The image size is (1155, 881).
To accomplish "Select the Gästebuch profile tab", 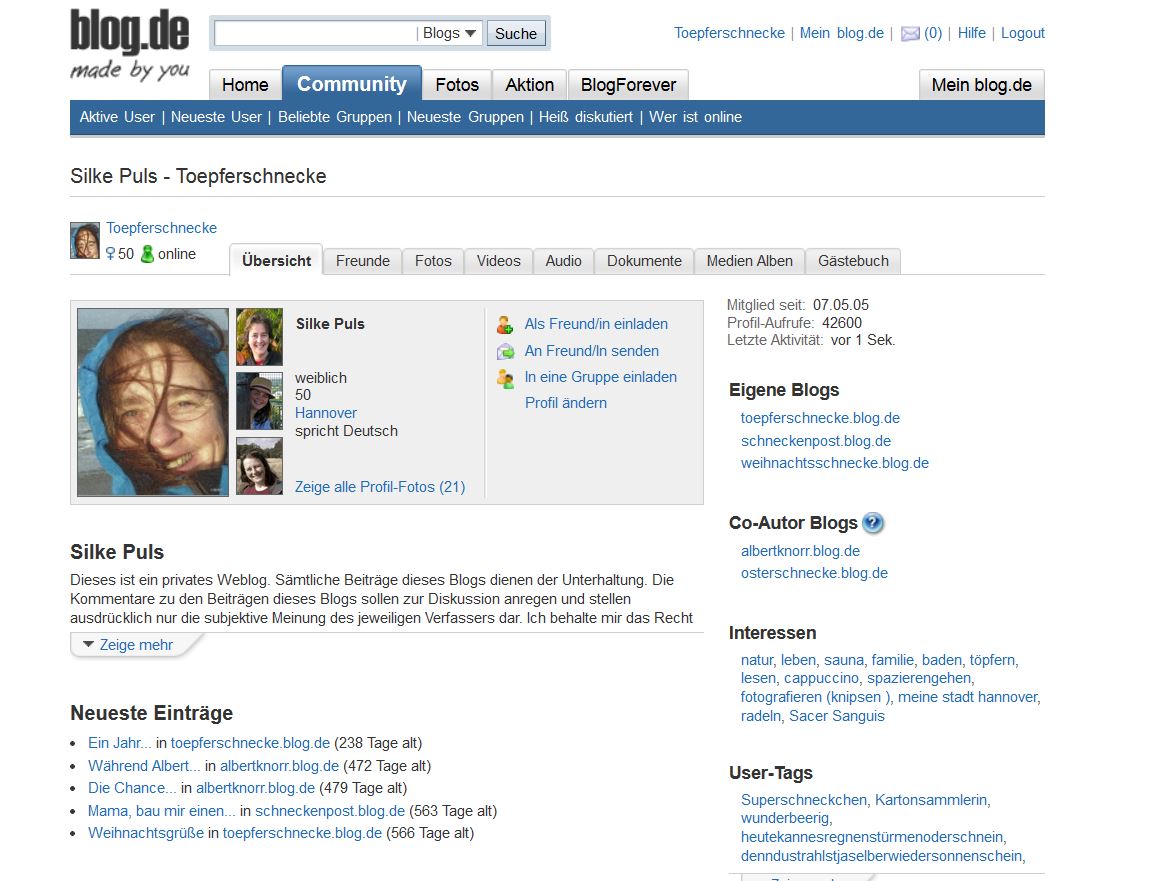I will tap(853, 261).
